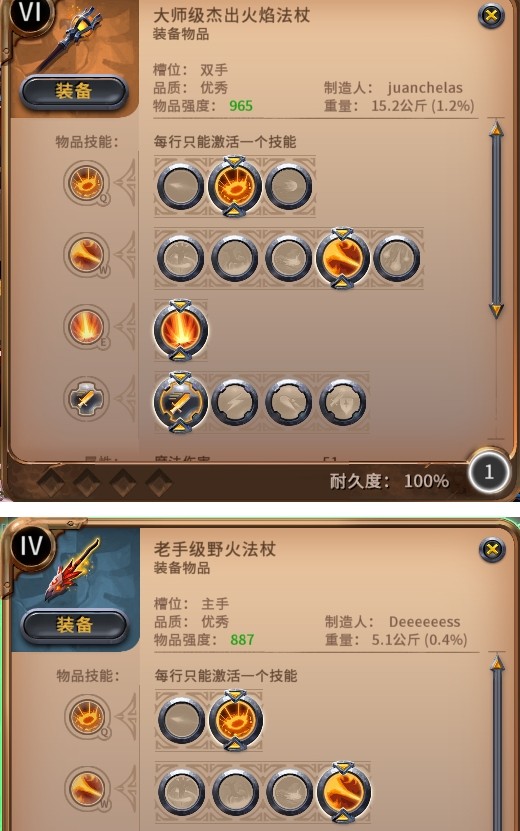The width and height of the screenshot is (520, 831).
Task: Select fifth W-row skill on fire staff
Action: pos(396,259)
